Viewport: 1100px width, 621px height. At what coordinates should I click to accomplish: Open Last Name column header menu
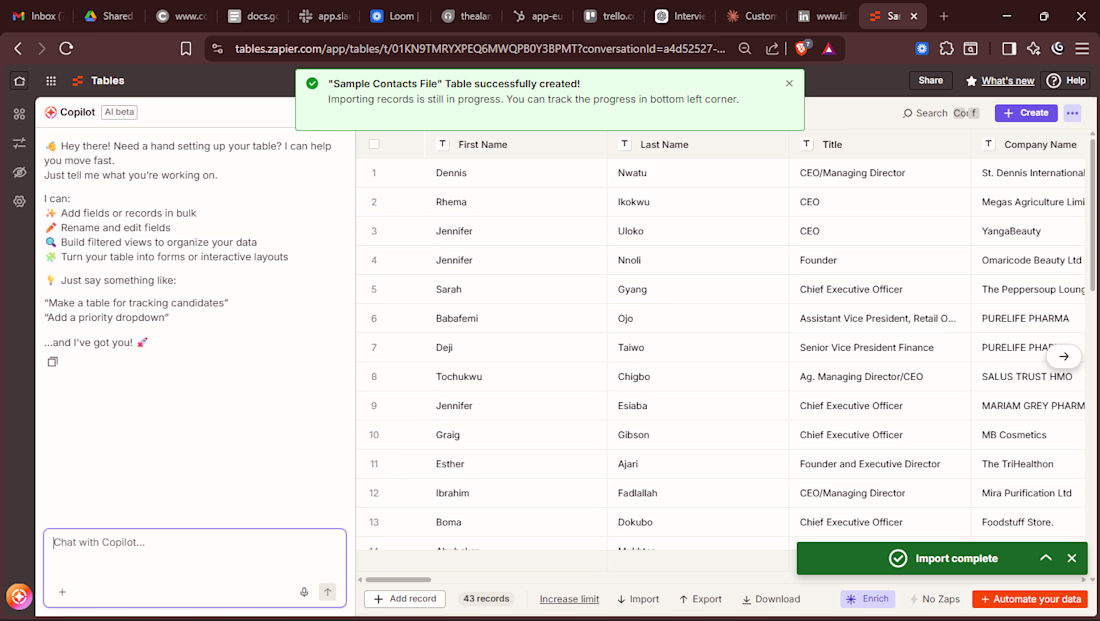[x=698, y=145]
